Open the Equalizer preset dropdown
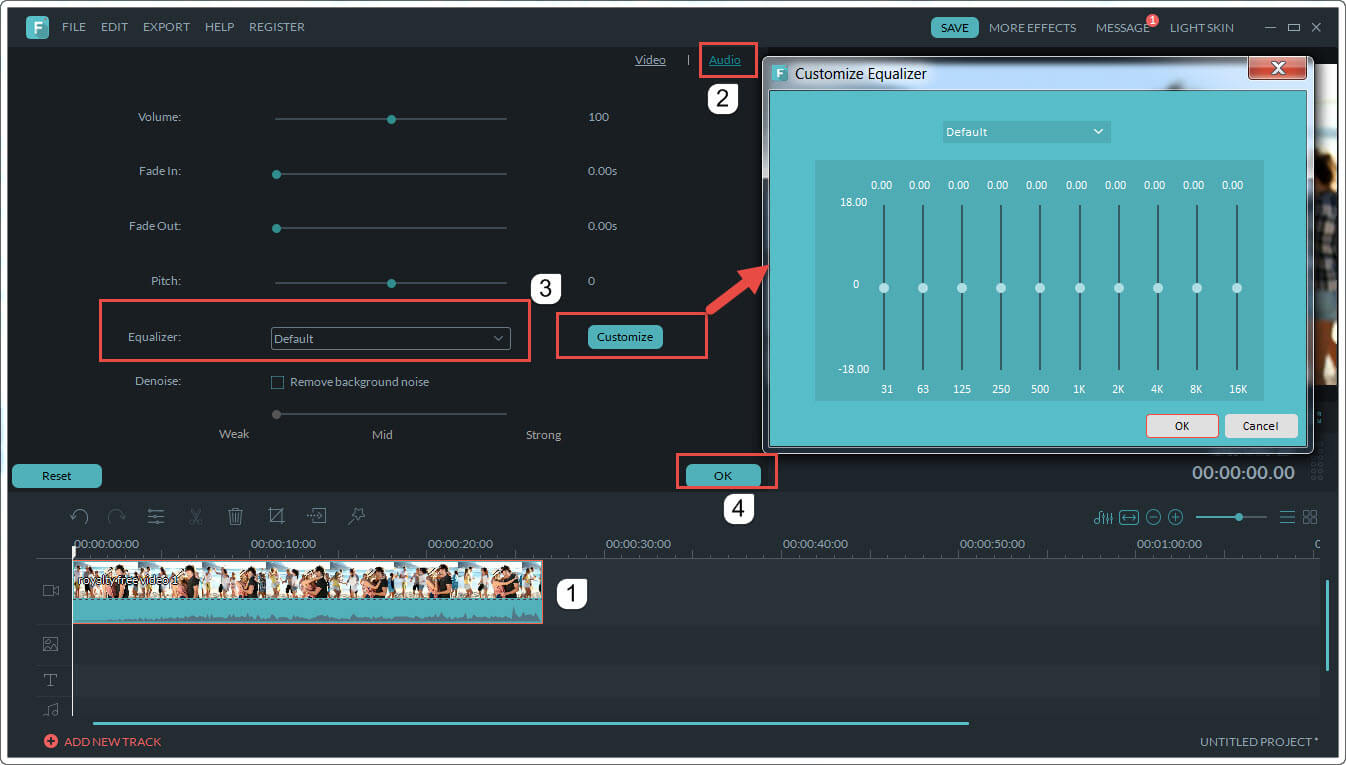The height and width of the screenshot is (765, 1346). tap(391, 339)
